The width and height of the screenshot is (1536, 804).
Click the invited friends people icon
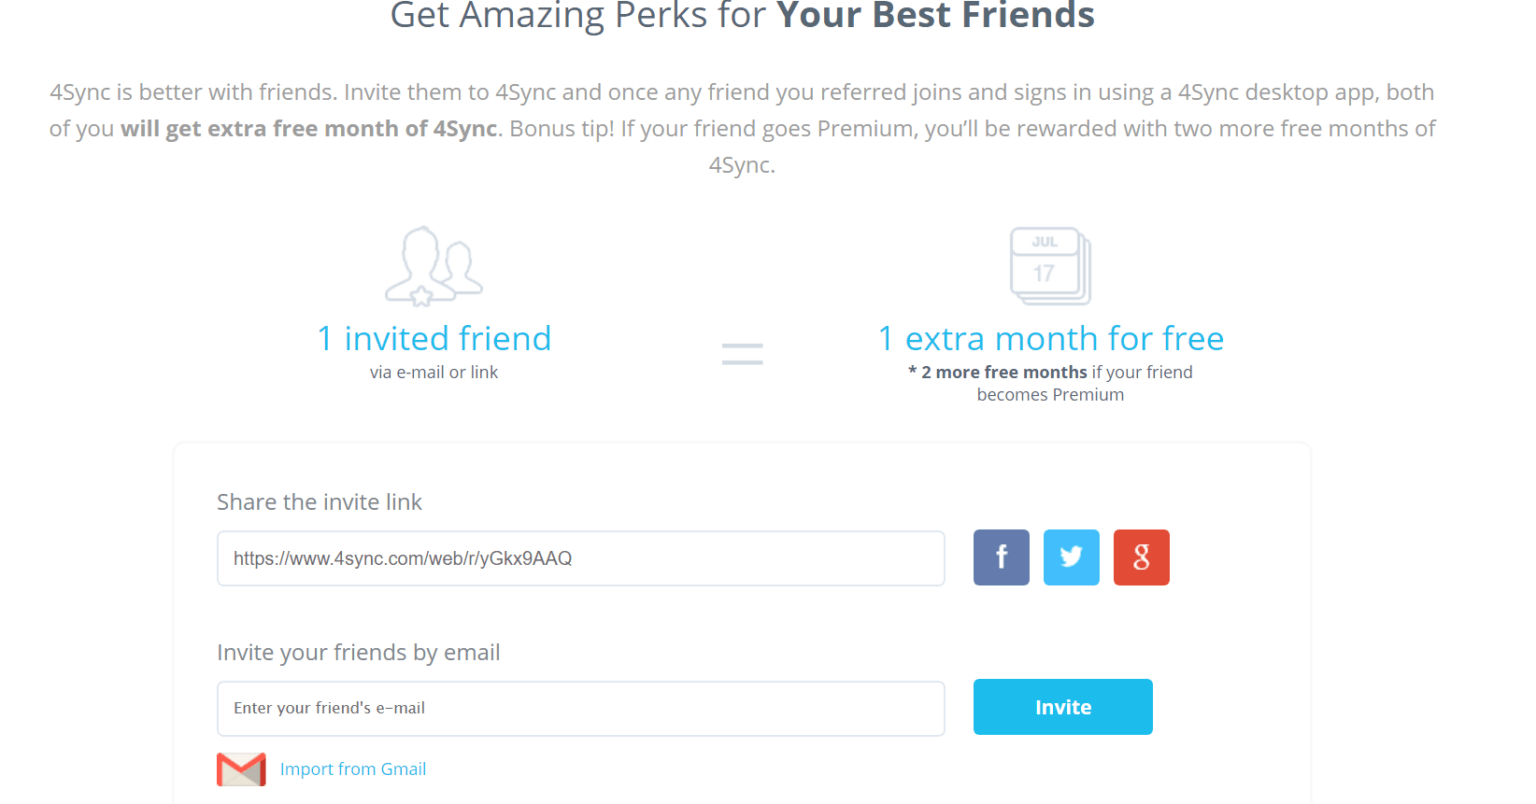click(x=434, y=266)
